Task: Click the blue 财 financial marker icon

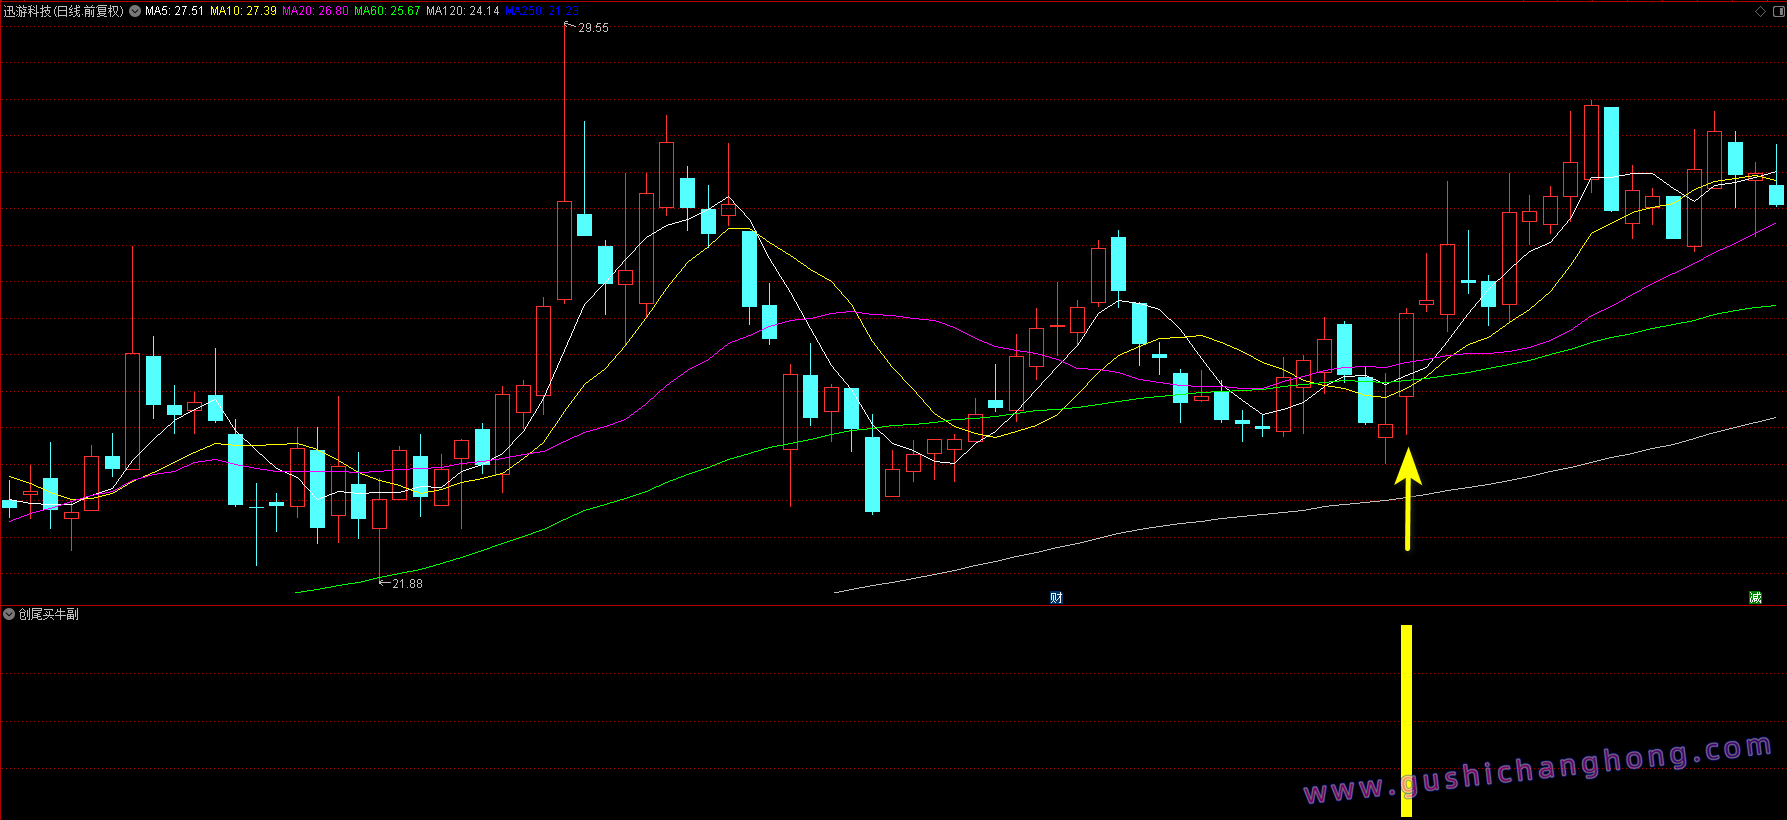Action: pyautogui.click(x=1056, y=598)
